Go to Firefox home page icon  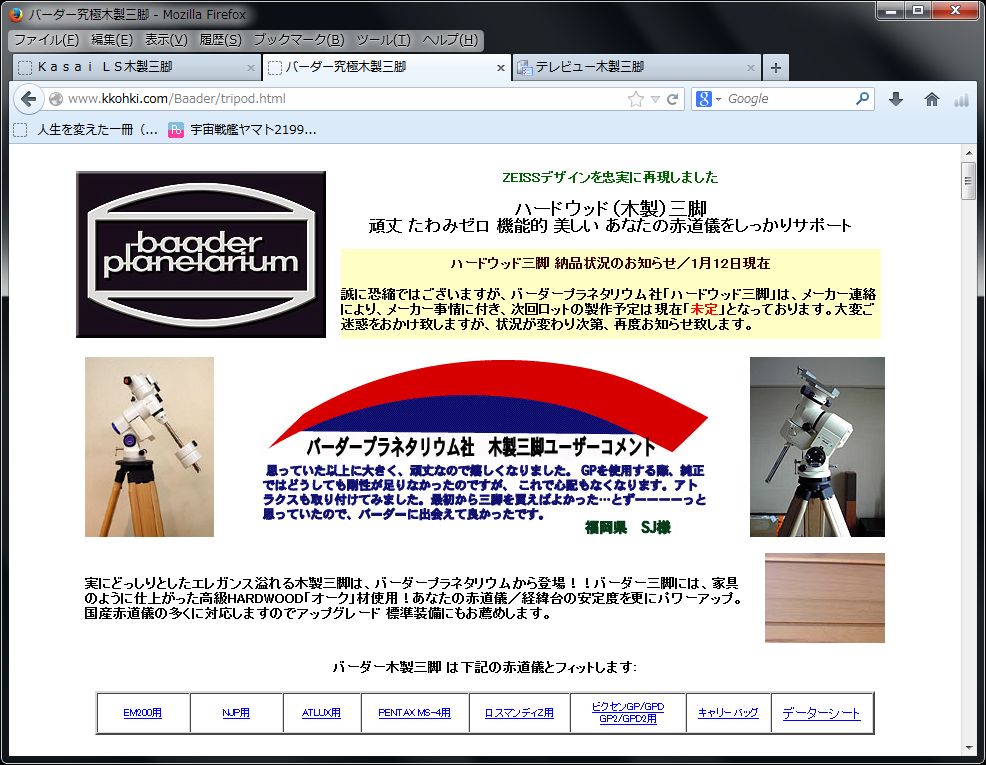point(932,99)
